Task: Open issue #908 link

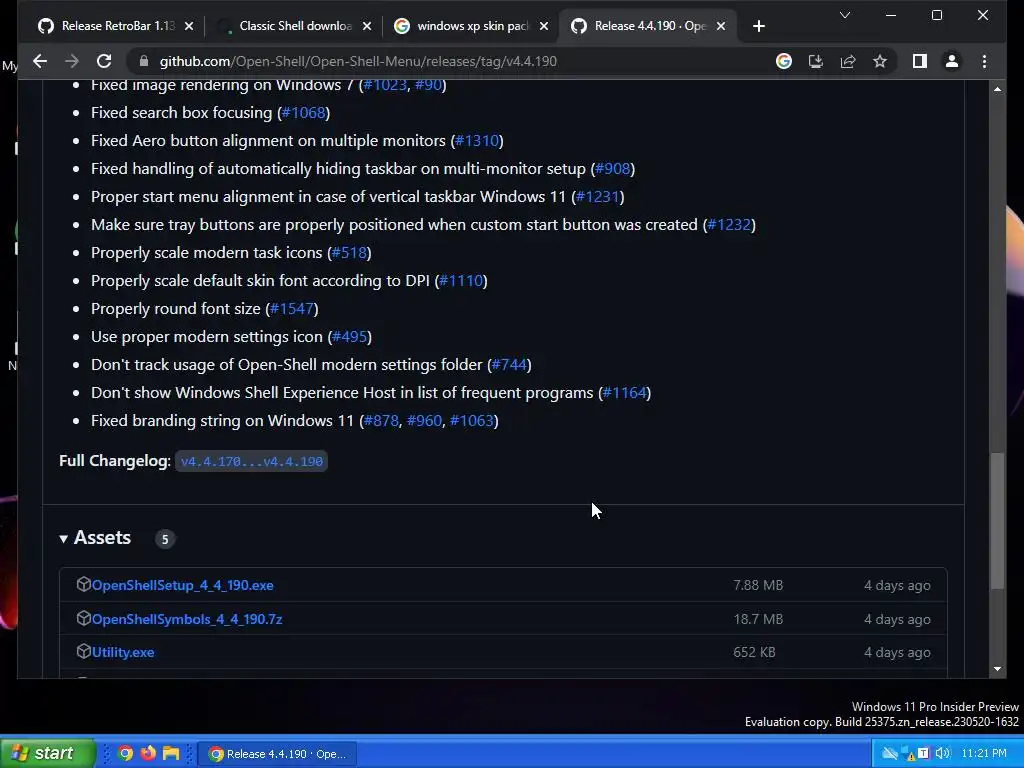Action: [x=613, y=169]
